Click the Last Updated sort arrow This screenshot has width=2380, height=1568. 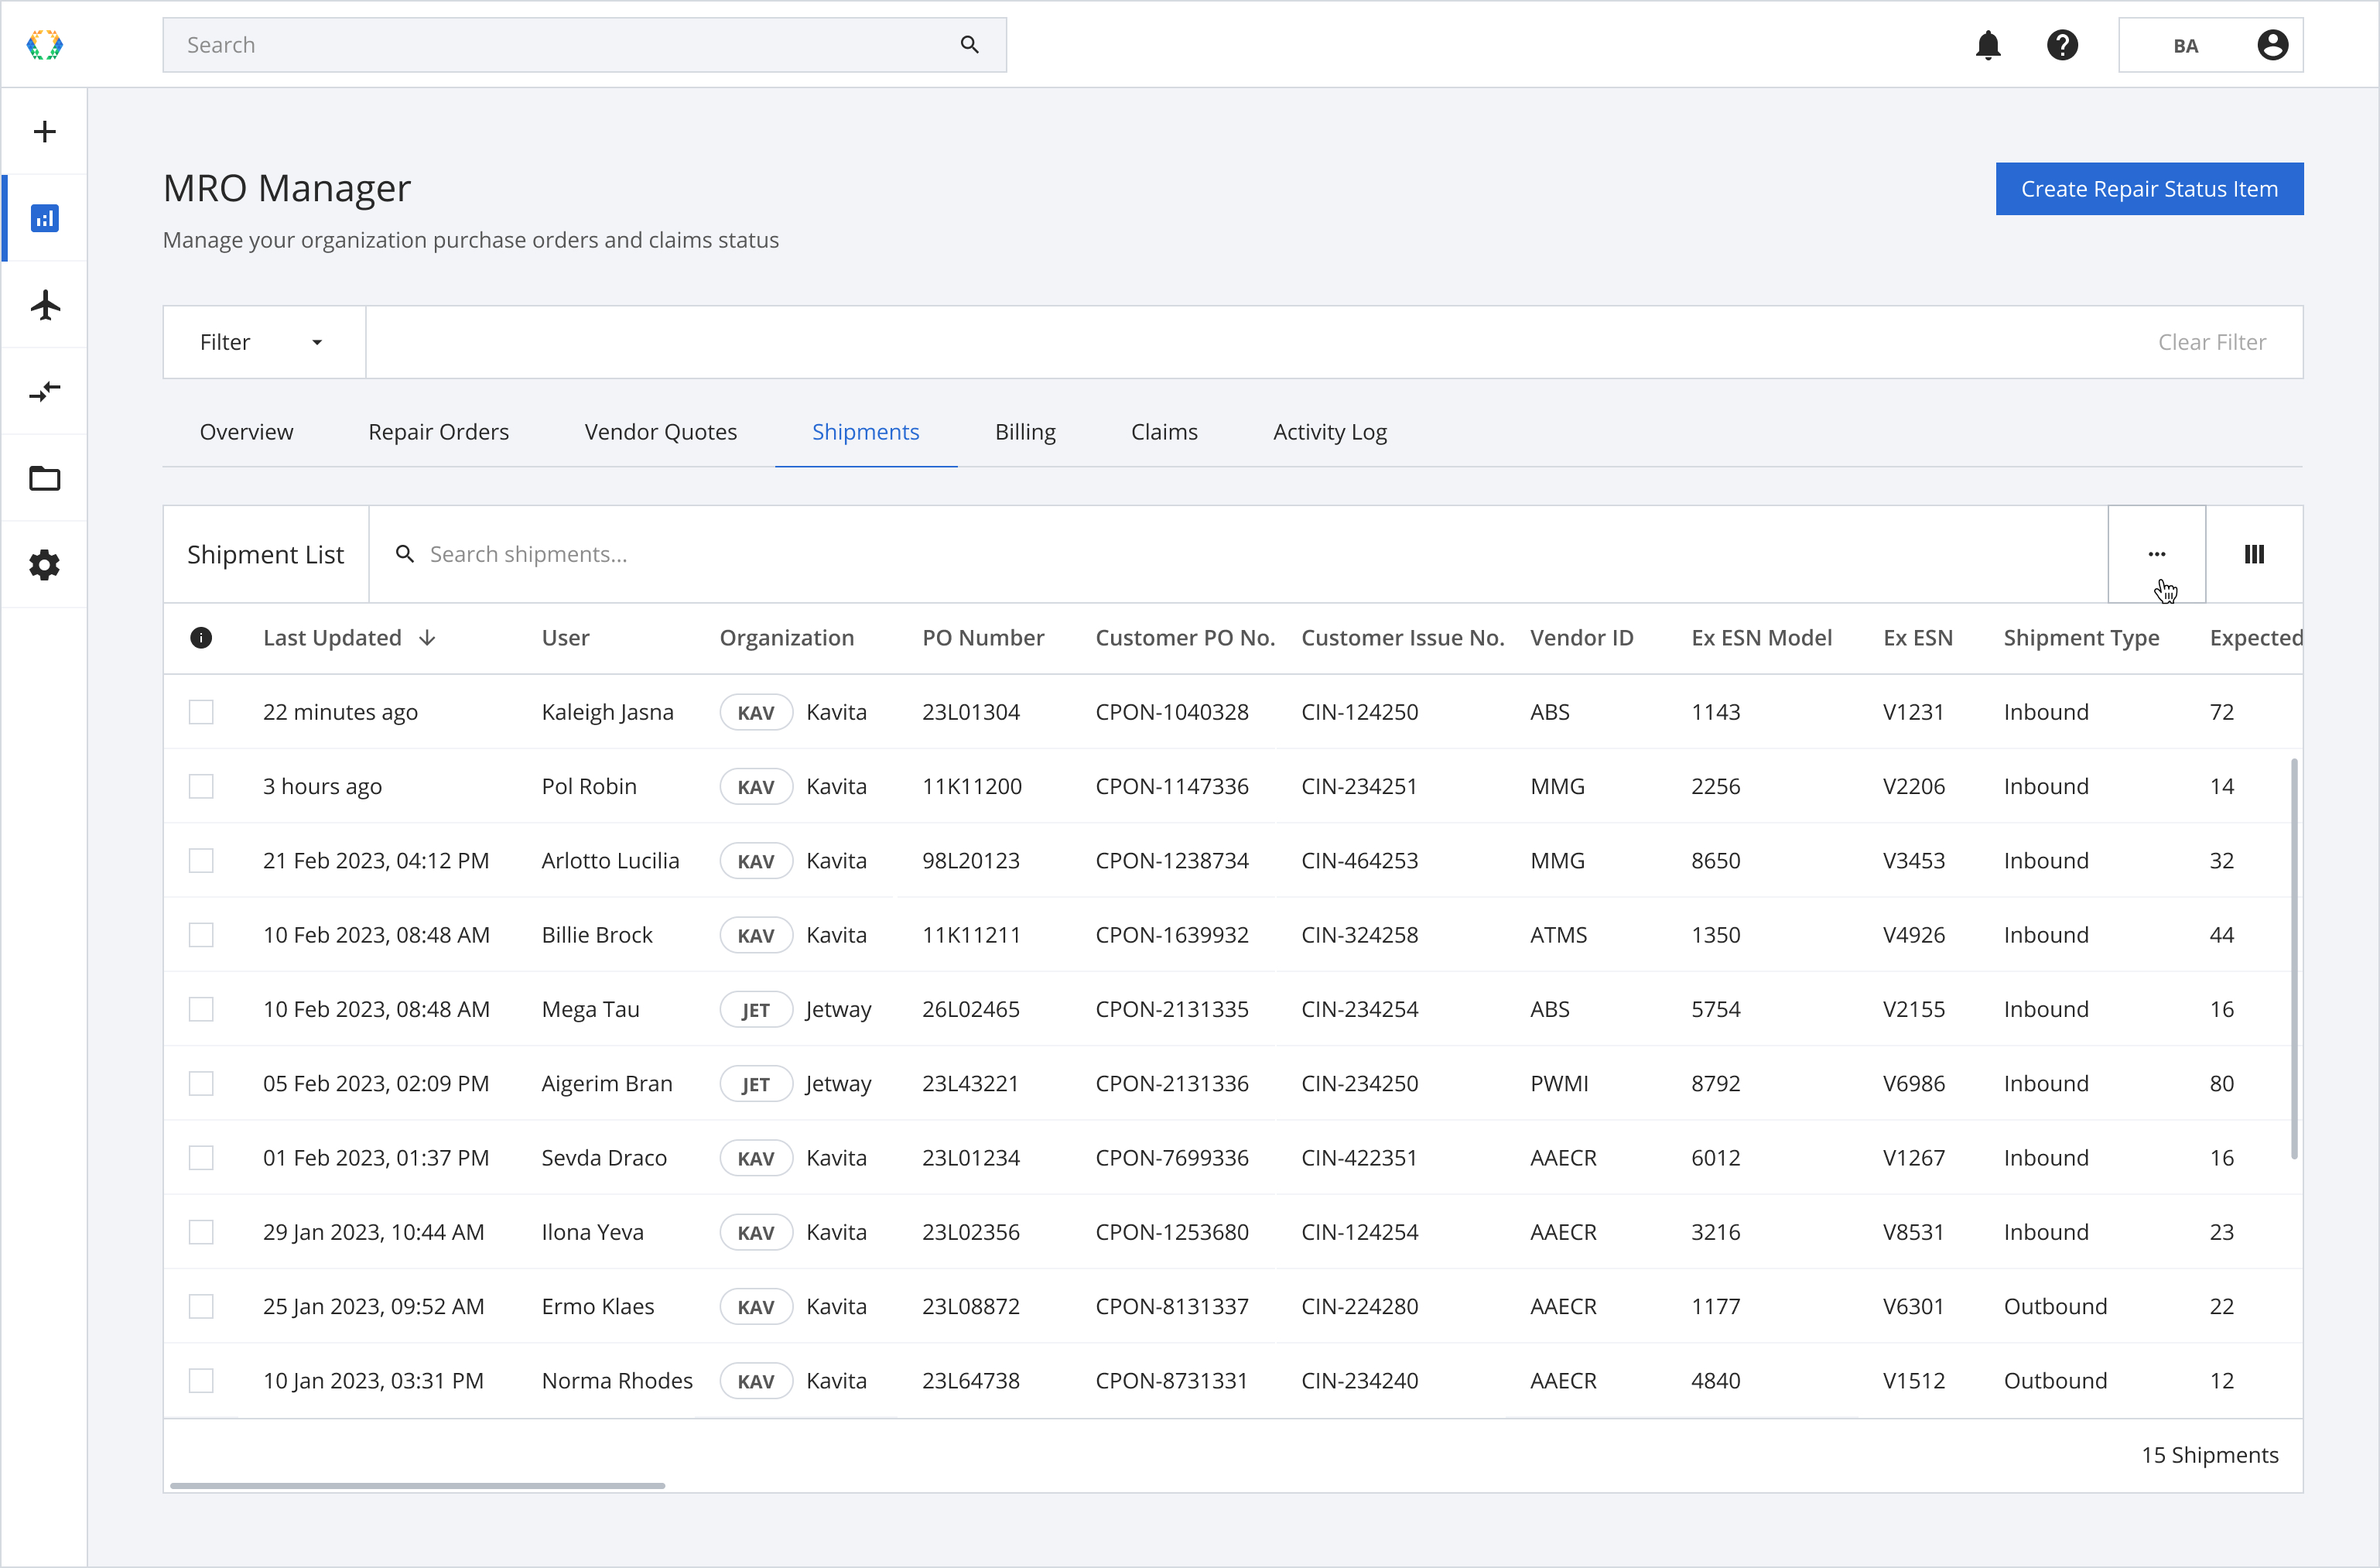pyautogui.click(x=427, y=638)
